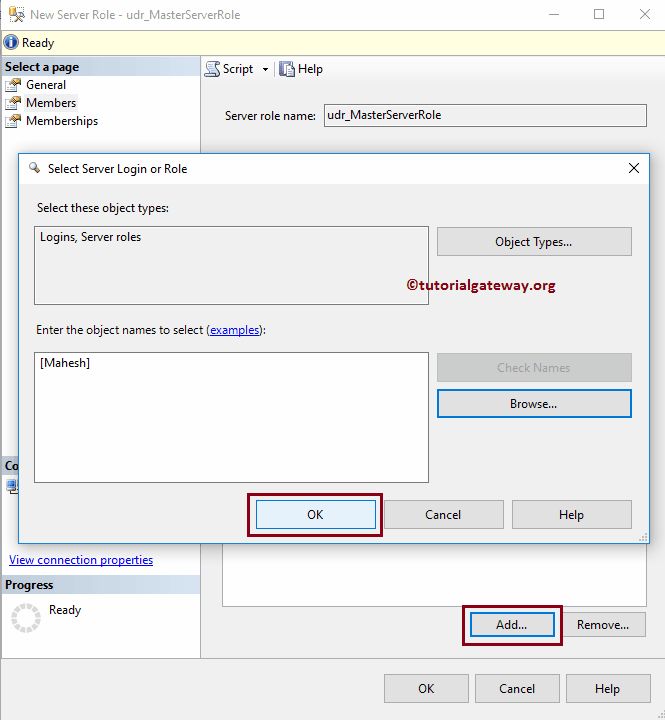
Task: Click the General page icon
Action: (13, 85)
